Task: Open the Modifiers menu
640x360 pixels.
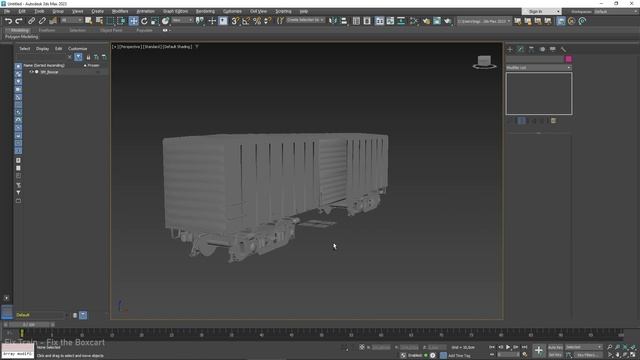Action: [120, 11]
